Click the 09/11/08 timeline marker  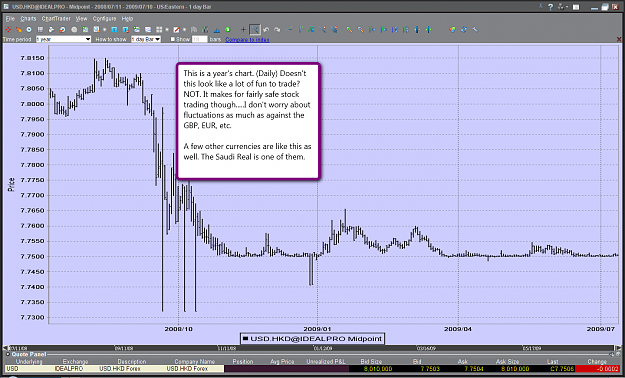point(124,348)
